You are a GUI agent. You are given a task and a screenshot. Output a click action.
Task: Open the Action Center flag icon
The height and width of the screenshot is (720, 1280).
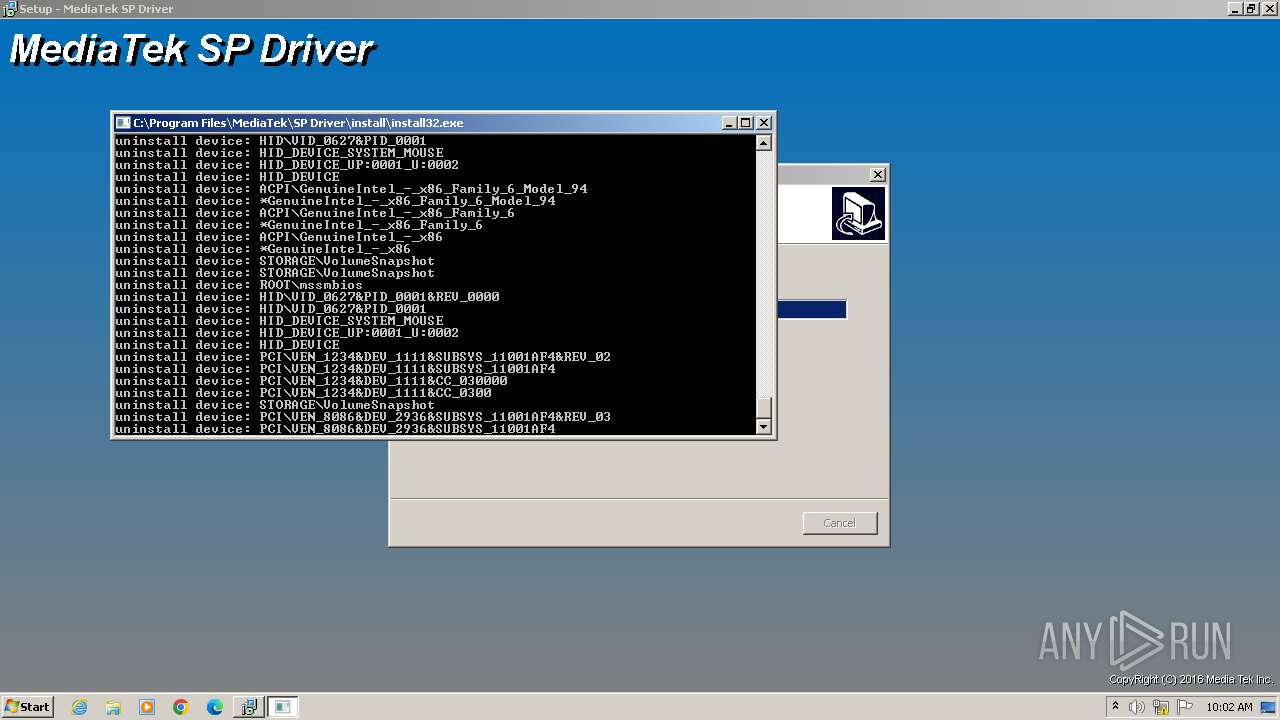1185,707
